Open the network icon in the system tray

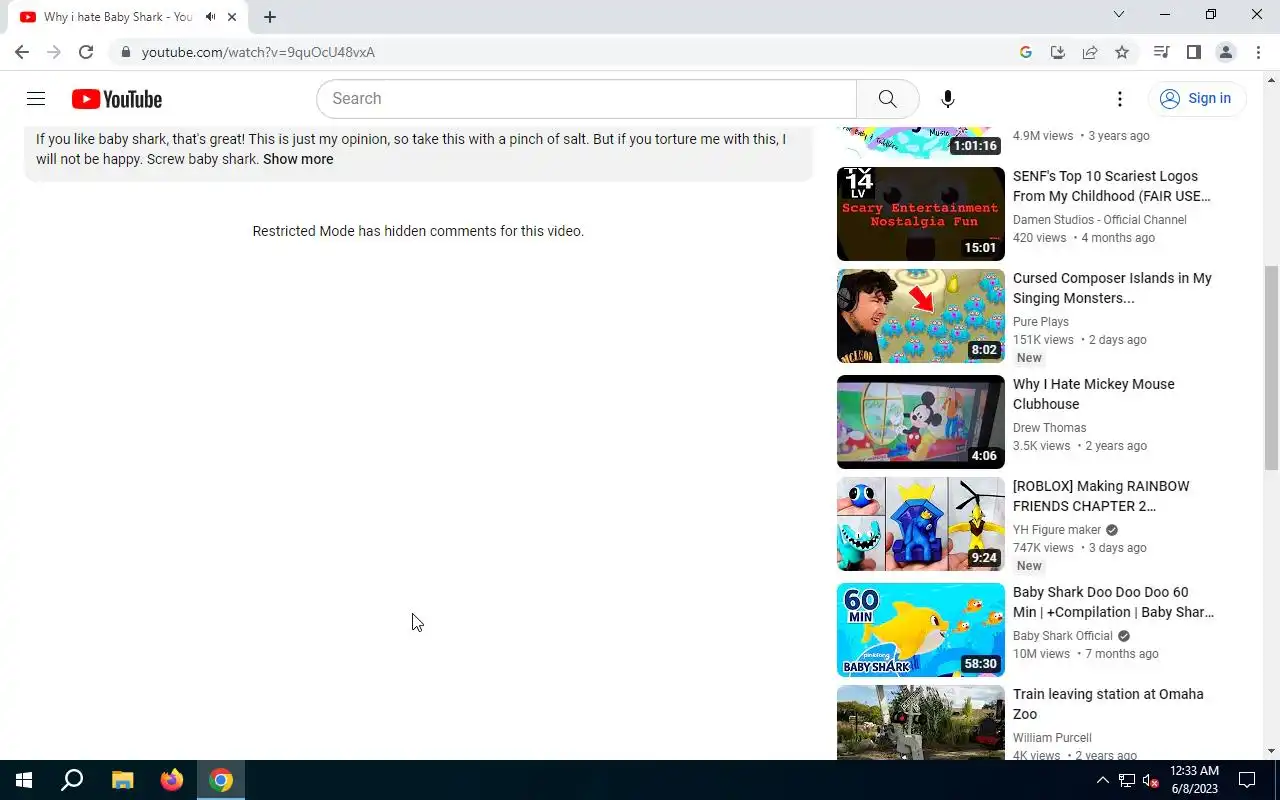point(1127,780)
